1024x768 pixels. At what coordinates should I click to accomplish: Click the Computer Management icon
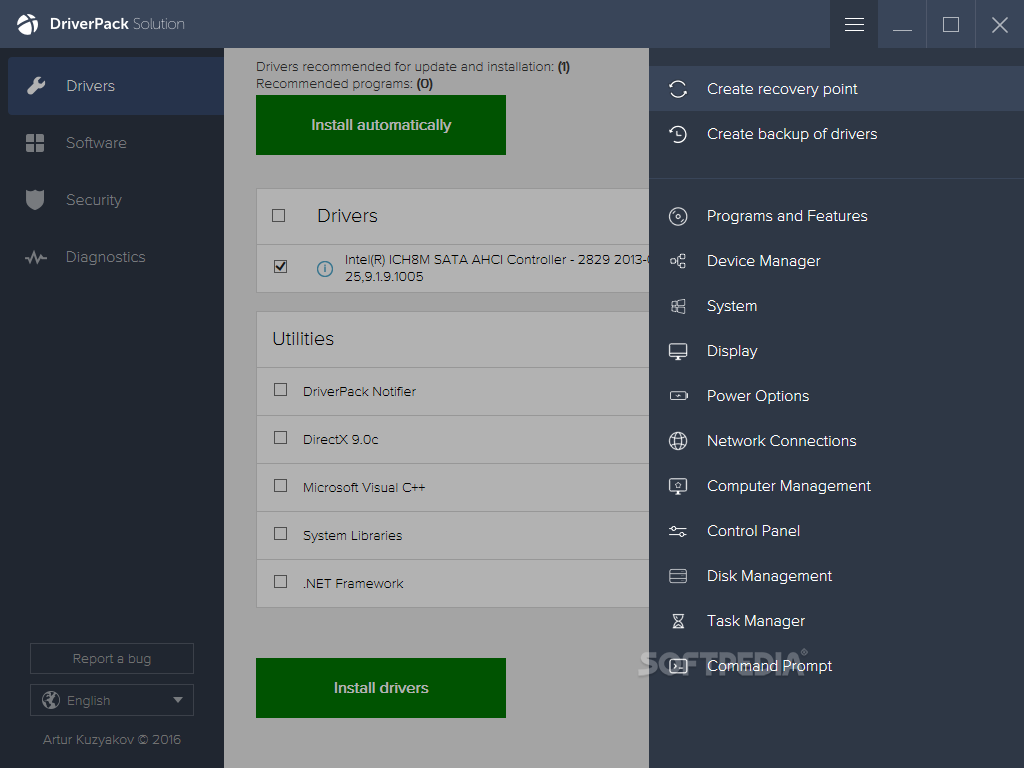(x=678, y=486)
